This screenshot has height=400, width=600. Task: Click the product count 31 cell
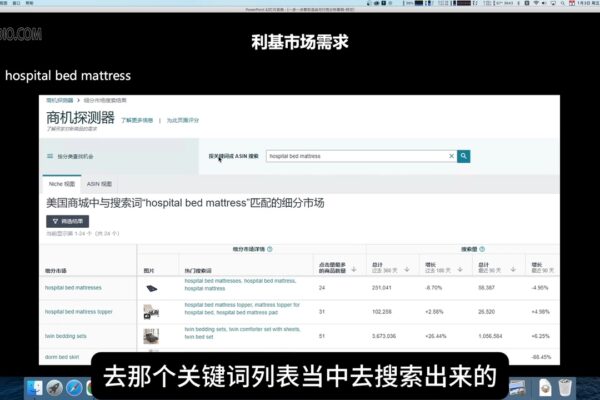point(322,312)
